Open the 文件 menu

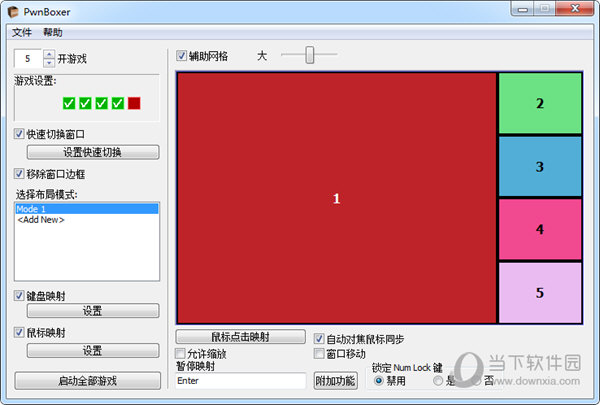22,32
